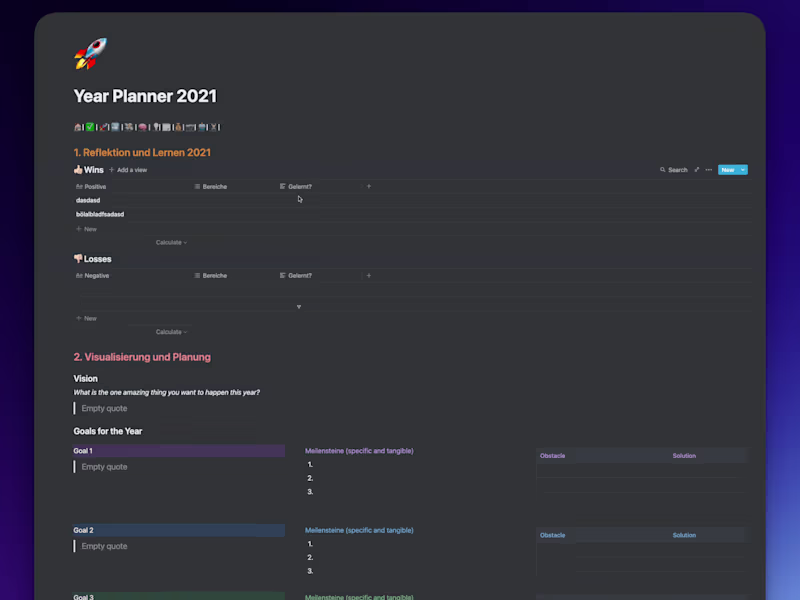Click Add a view beside Wins
The image size is (800, 600).
click(x=128, y=170)
